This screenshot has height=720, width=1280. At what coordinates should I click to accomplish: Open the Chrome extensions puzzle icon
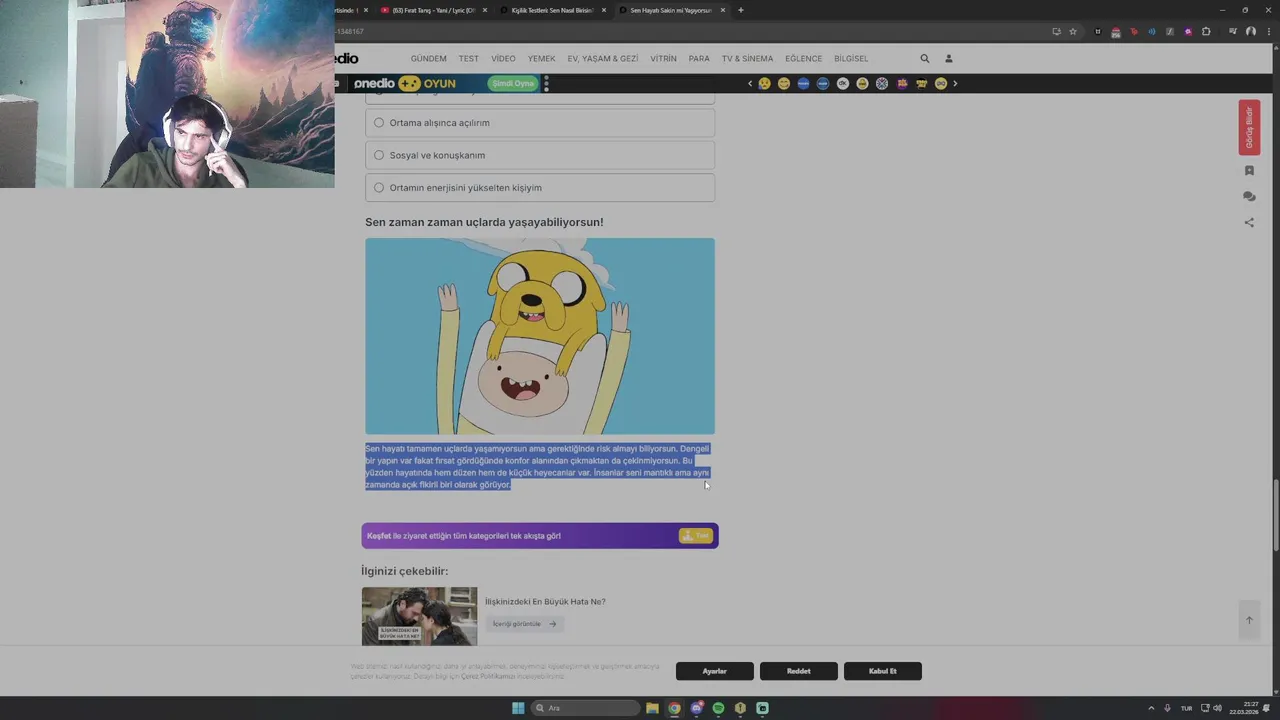click(x=1206, y=32)
